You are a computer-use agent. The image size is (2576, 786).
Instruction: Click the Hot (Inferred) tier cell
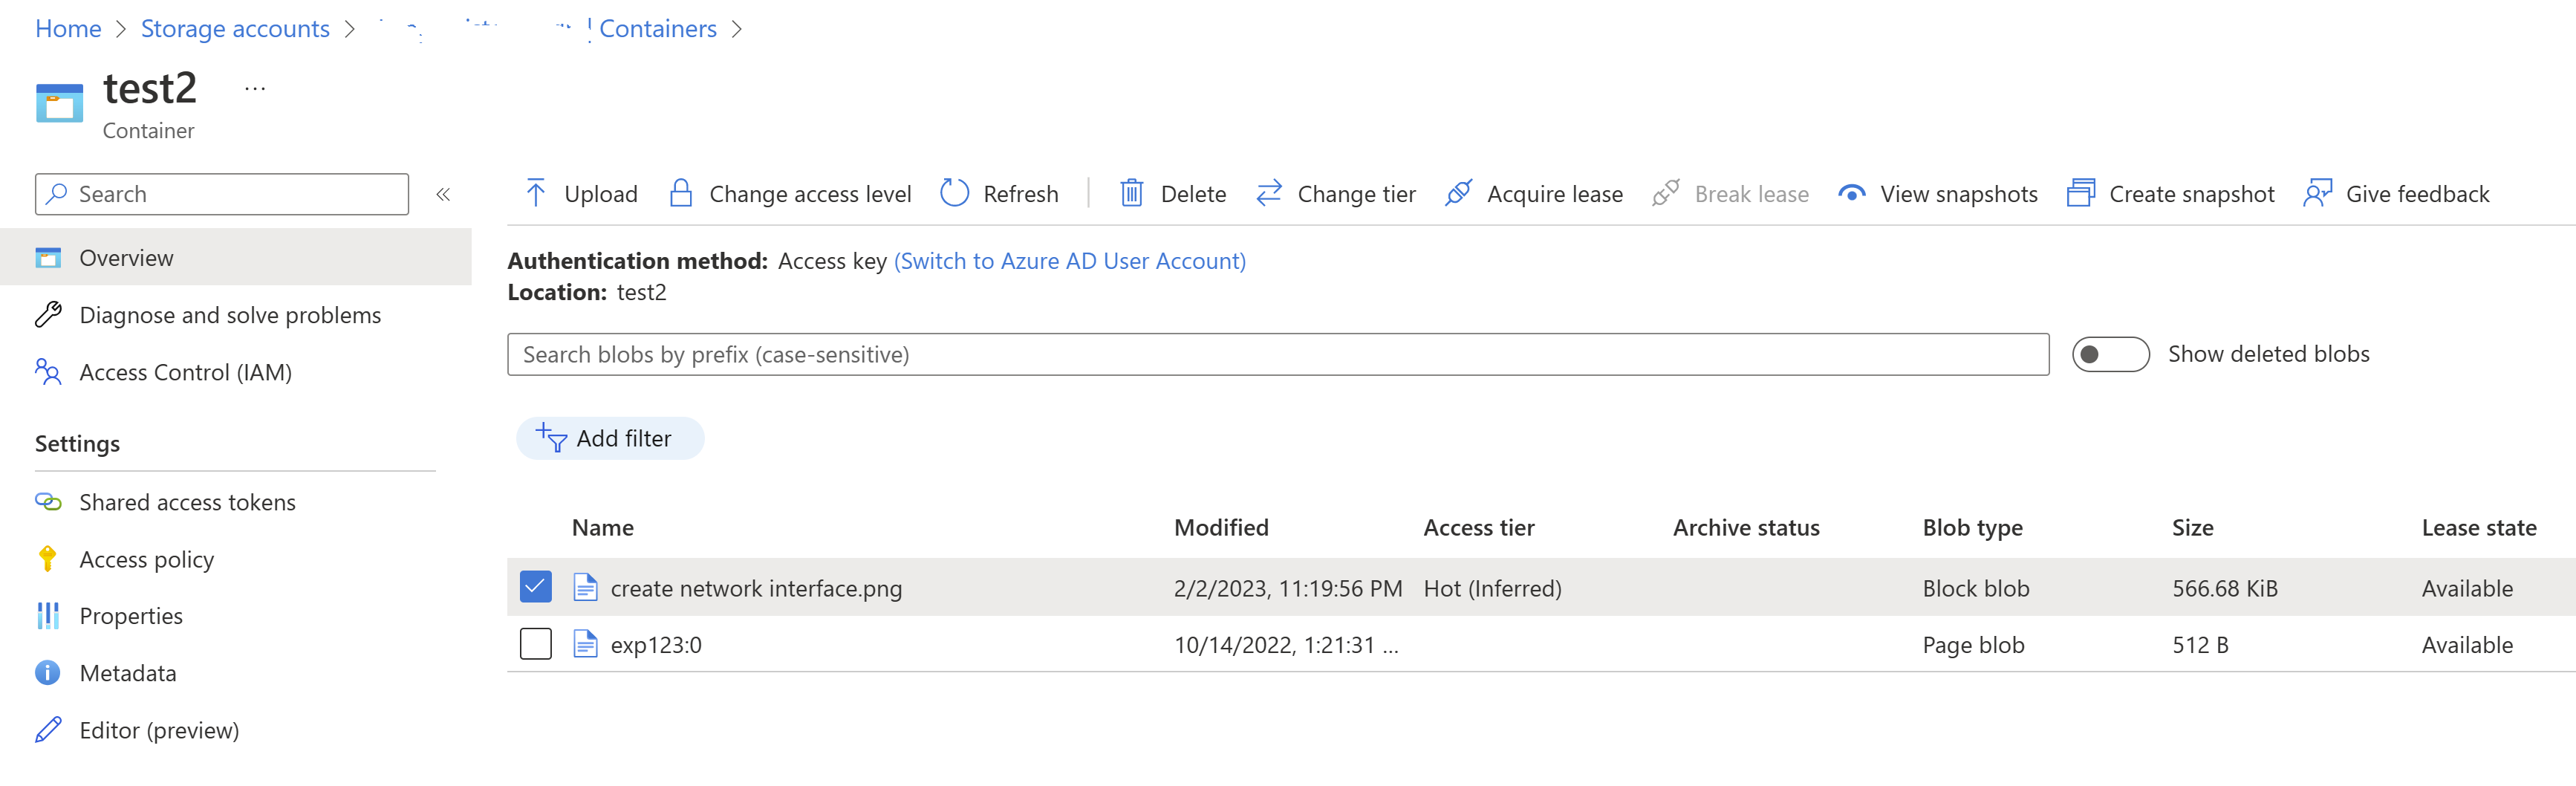coord(1492,588)
